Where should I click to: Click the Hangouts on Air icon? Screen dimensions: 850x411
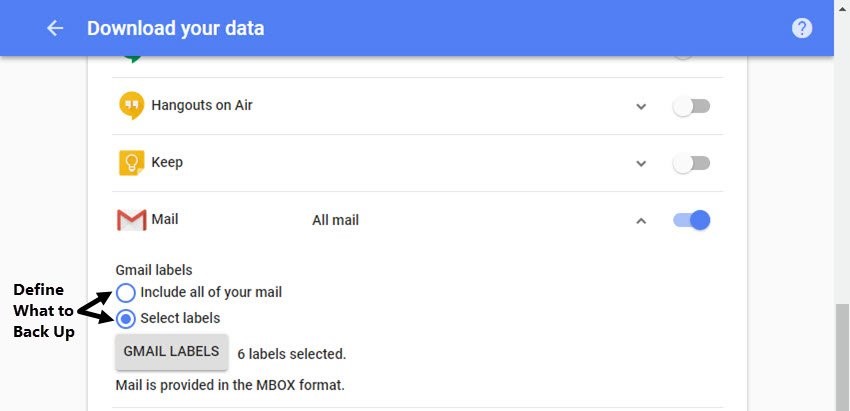click(x=132, y=105)
